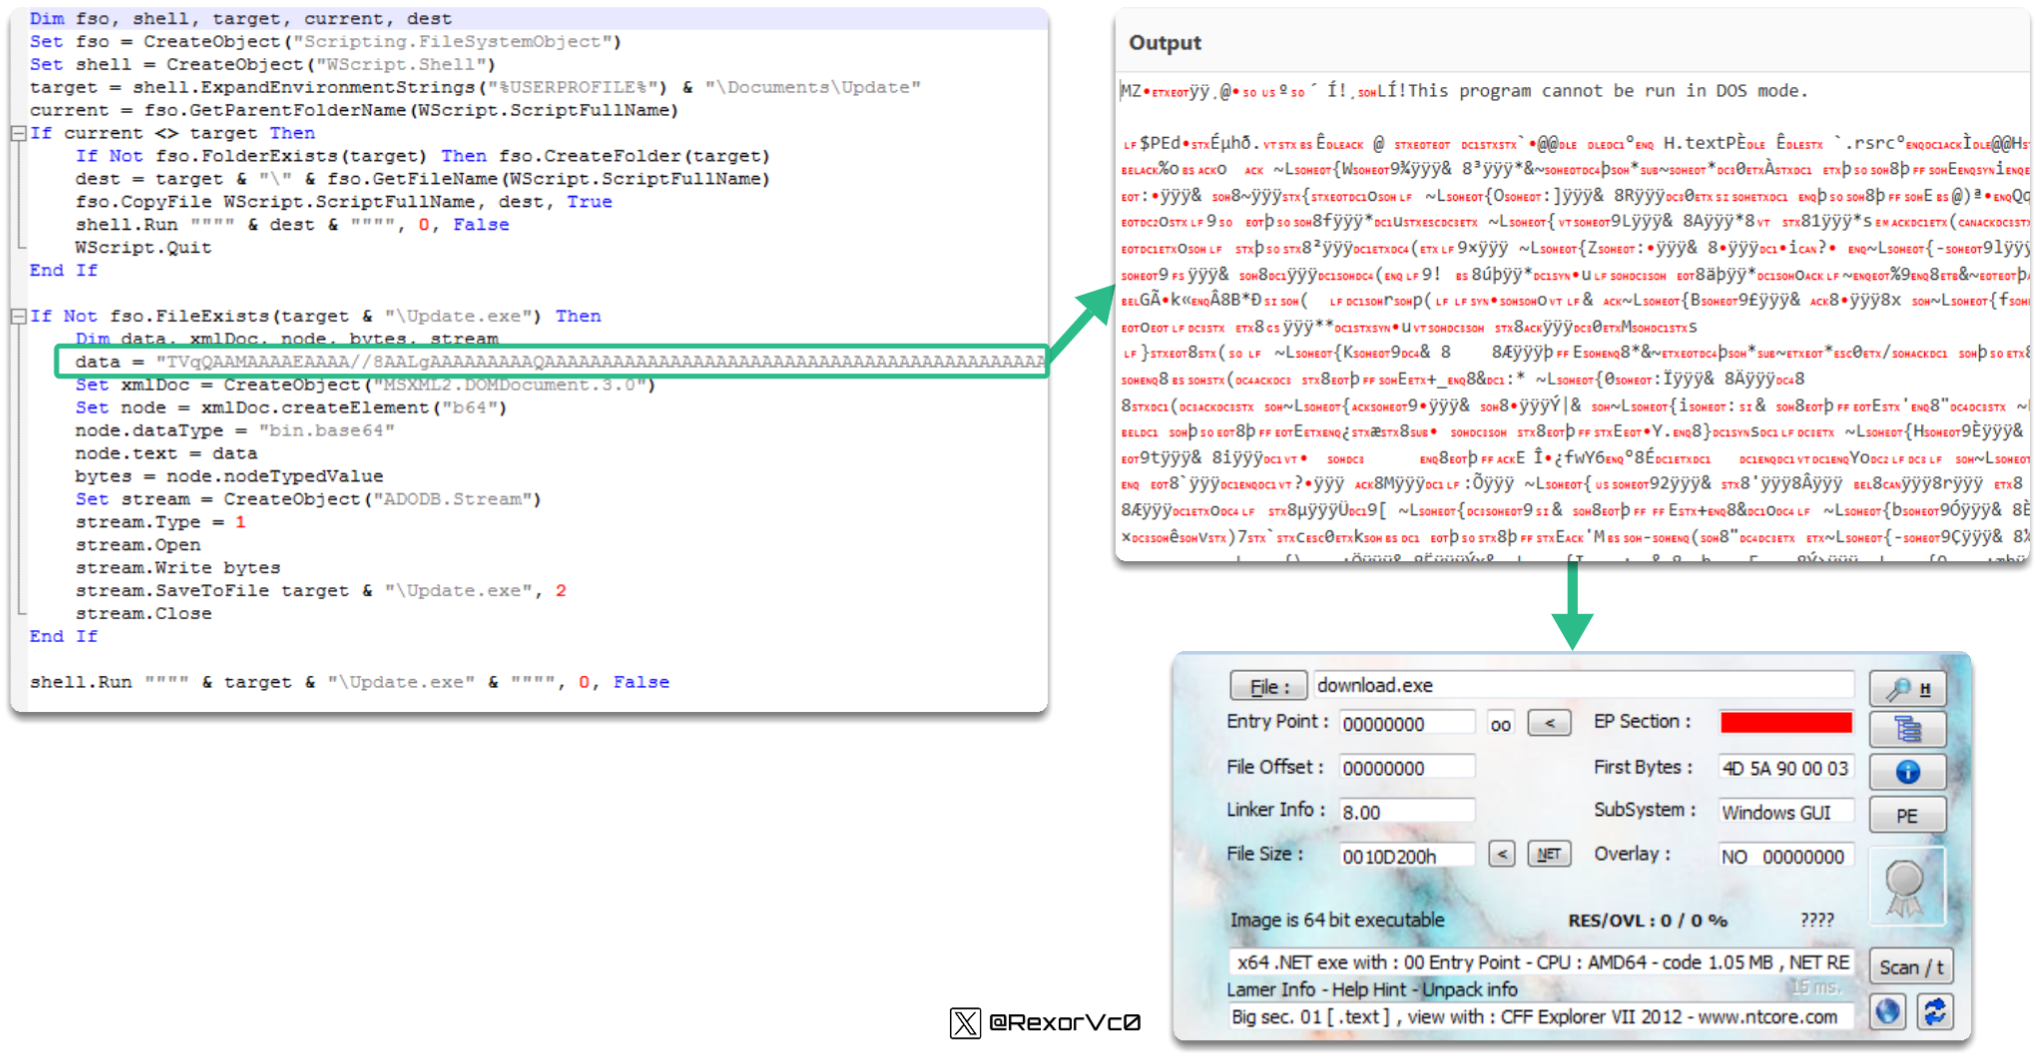Click the File : button
The height and width of the screenshot is (1055, 2038).
(1267, 686)
